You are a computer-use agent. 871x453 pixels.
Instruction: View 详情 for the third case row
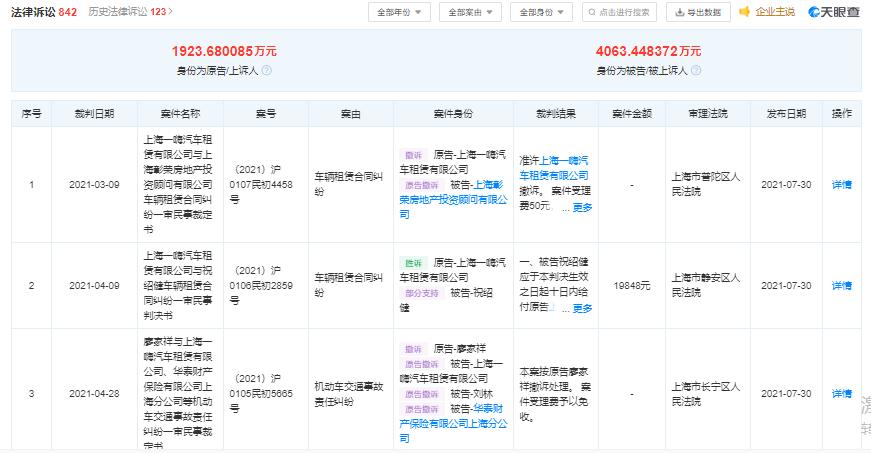coord(841,394)
